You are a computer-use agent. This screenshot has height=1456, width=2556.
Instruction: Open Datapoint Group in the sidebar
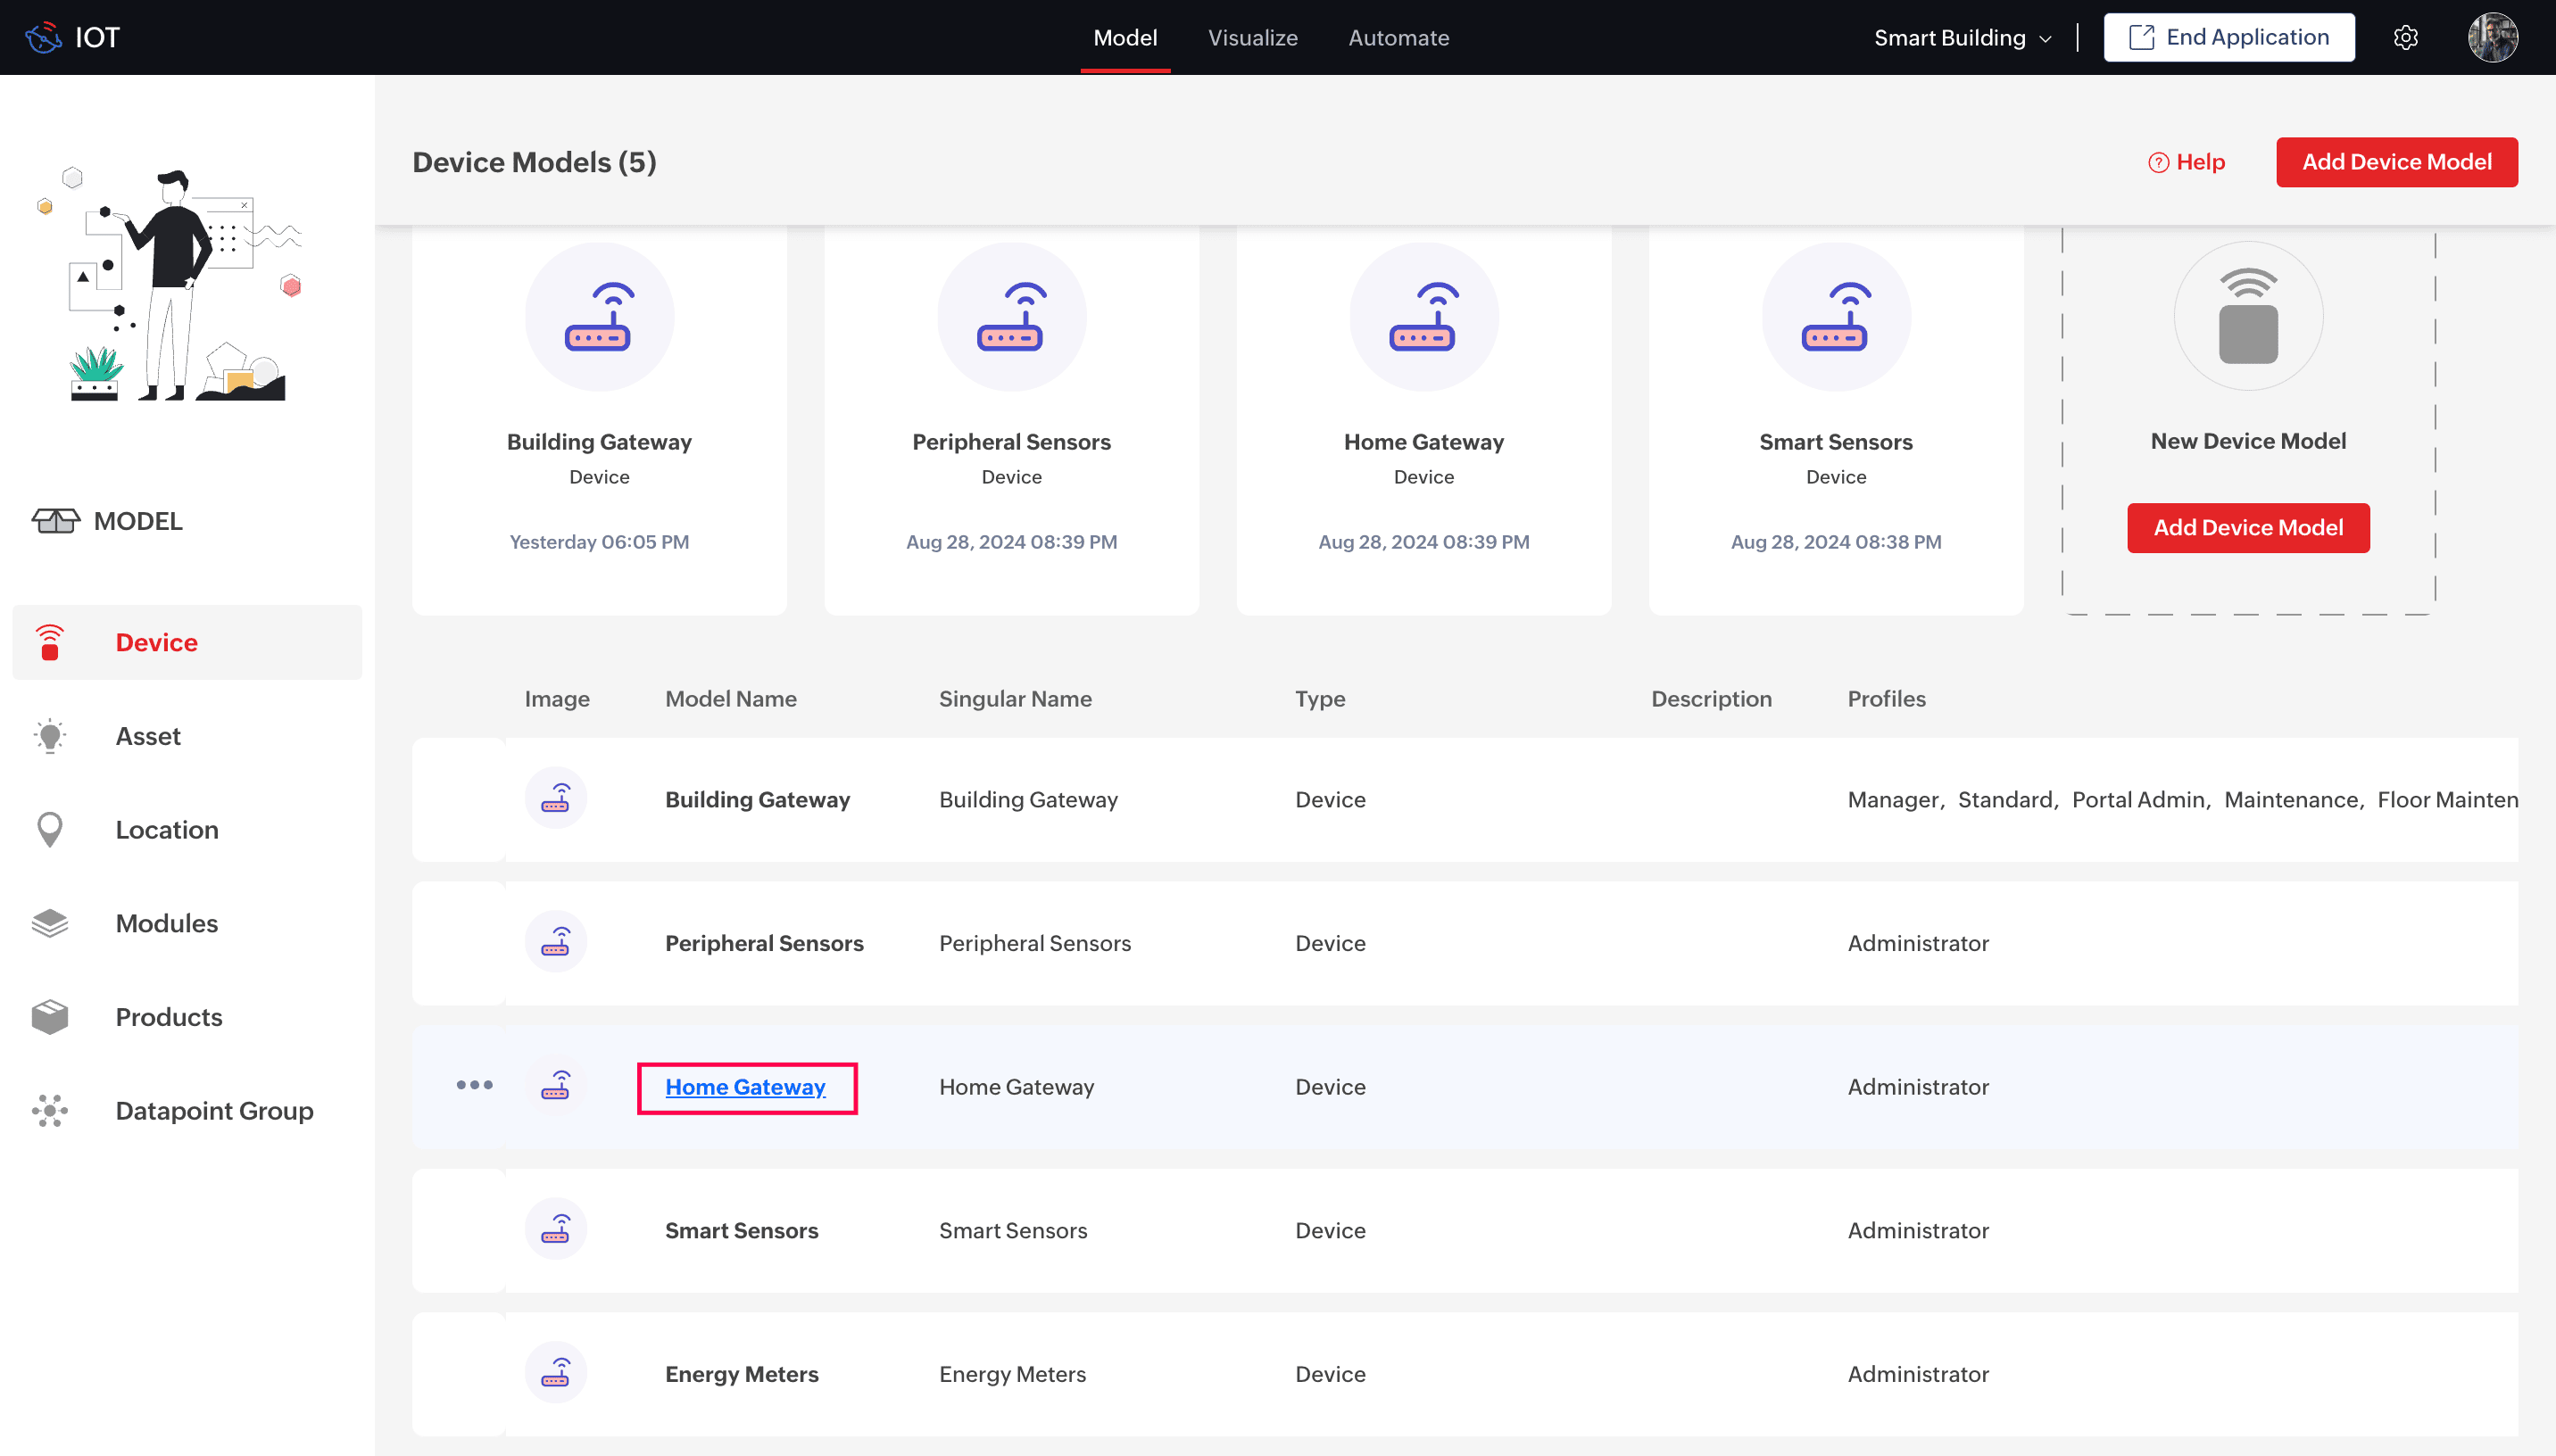214,1110
